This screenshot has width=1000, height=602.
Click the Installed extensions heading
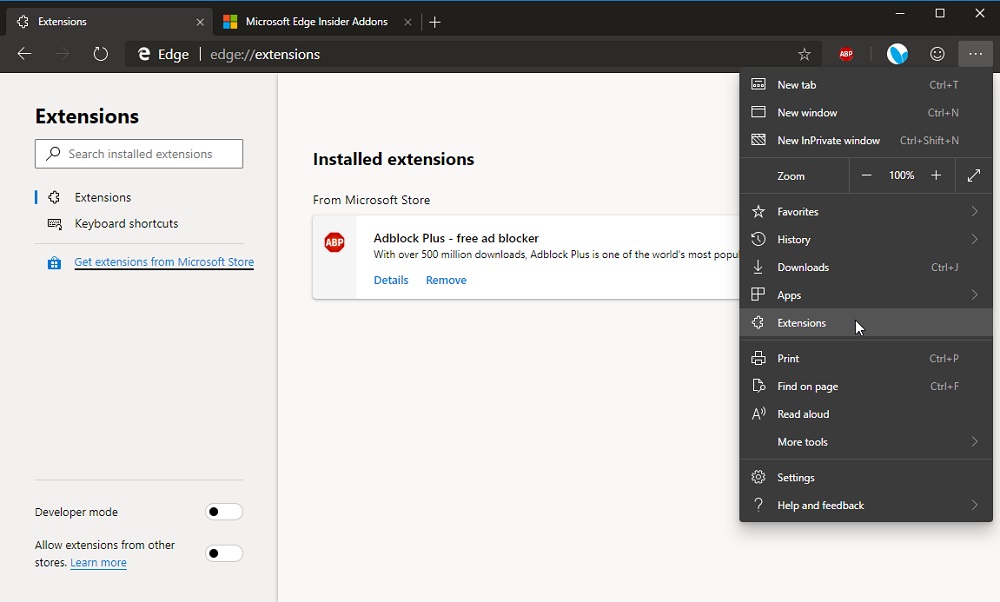pos(393,159)
